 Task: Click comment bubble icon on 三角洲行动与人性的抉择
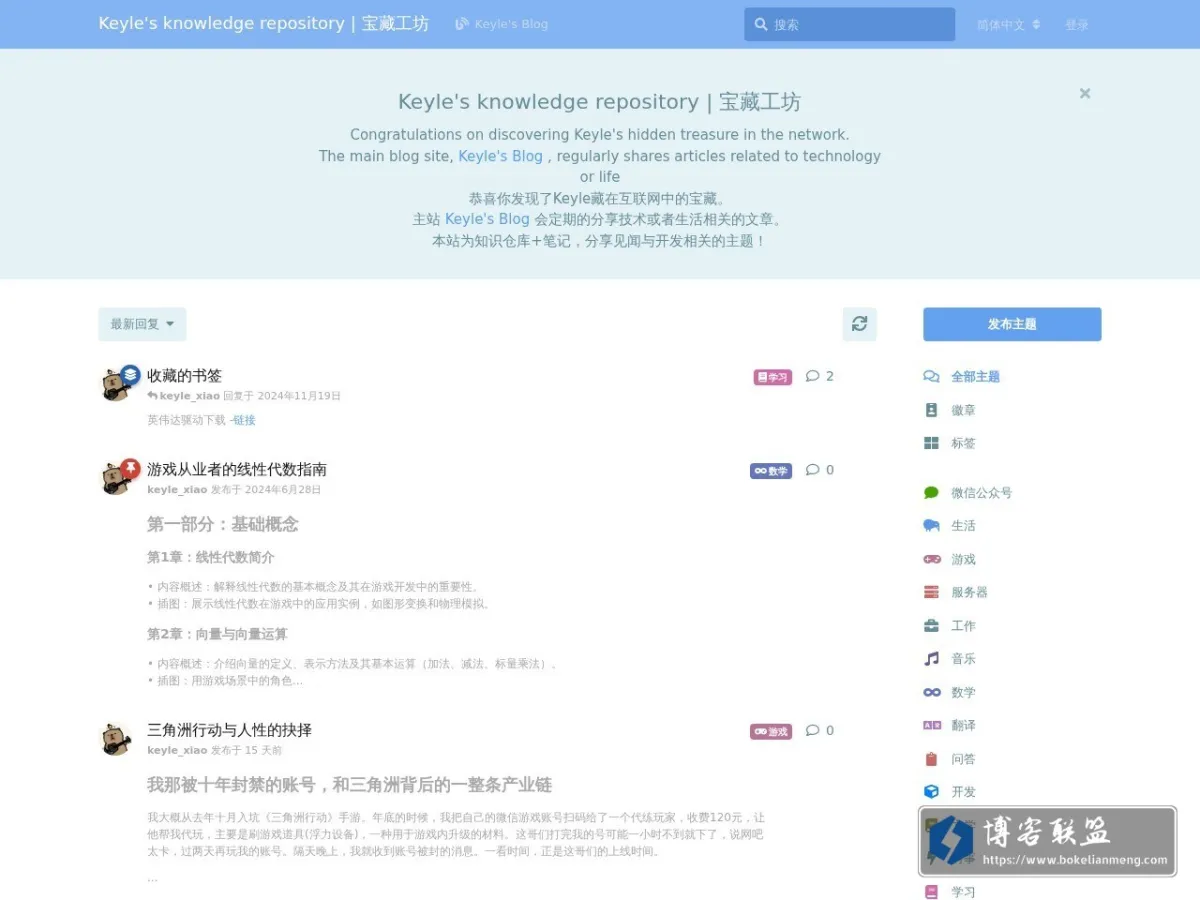[812, 730]
